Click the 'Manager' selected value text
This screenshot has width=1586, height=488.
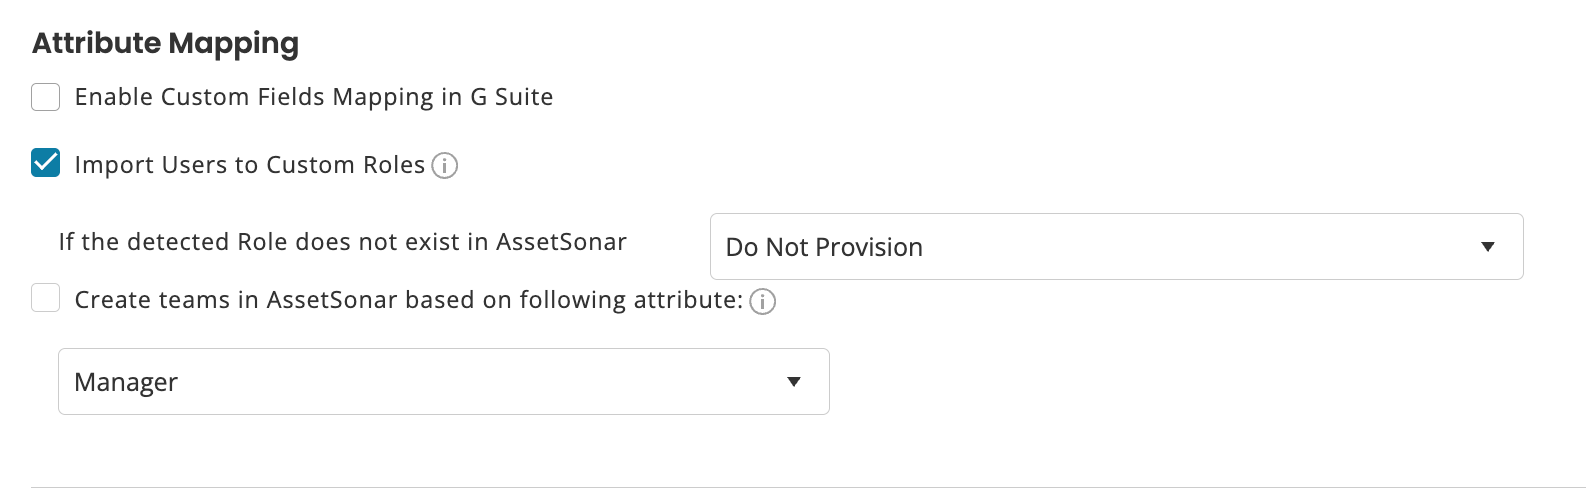coord(126,382)
